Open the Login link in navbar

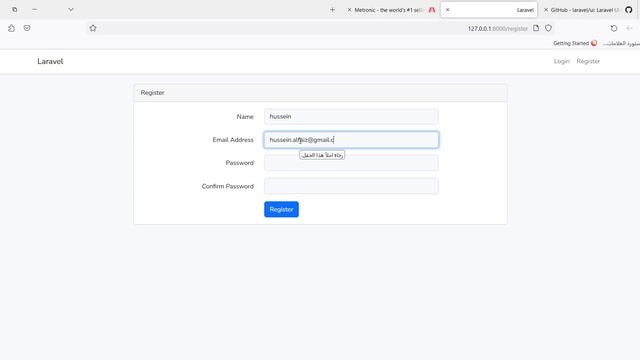click(x=561, y=61)
